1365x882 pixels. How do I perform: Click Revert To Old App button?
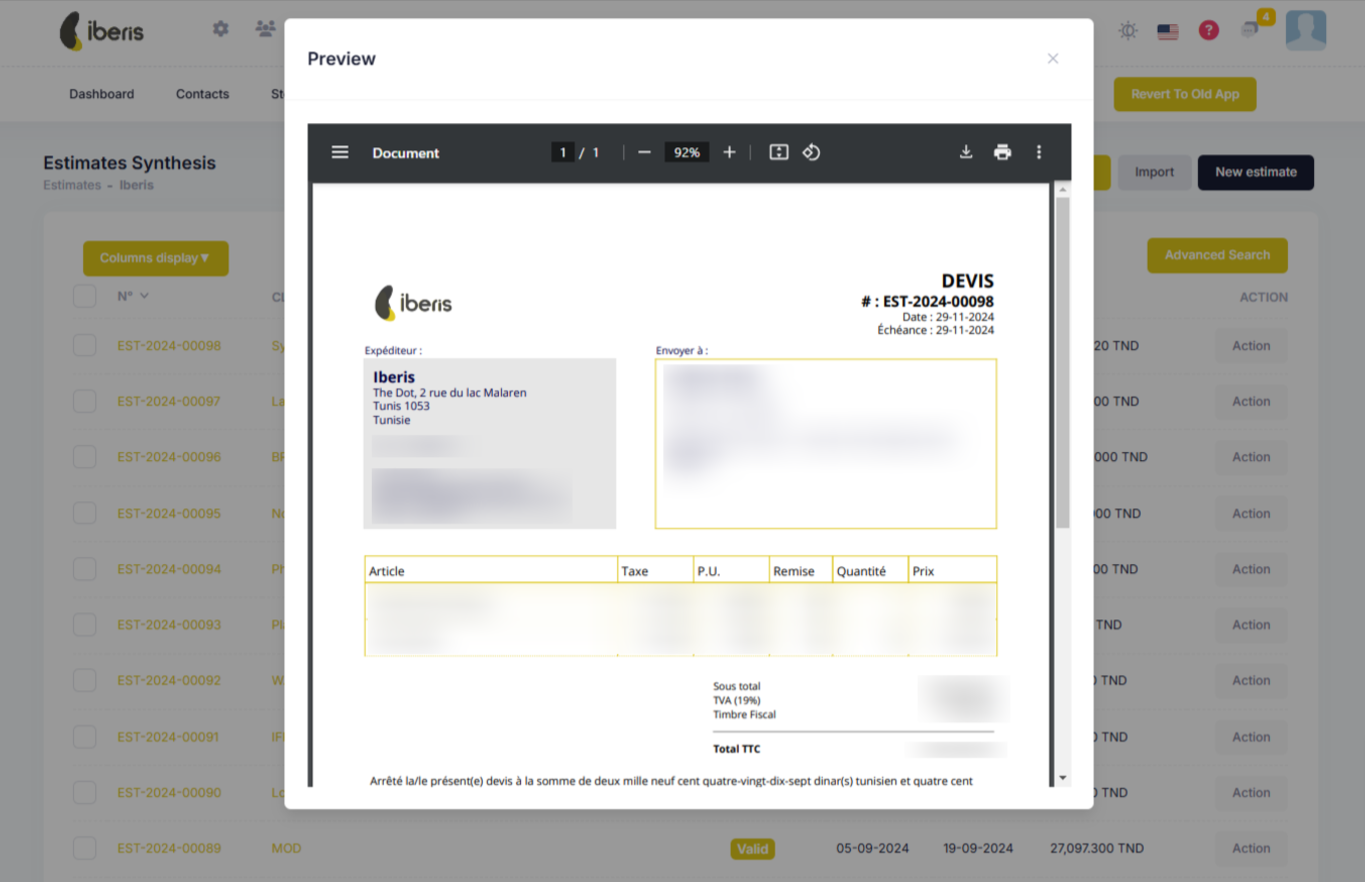1185,94
